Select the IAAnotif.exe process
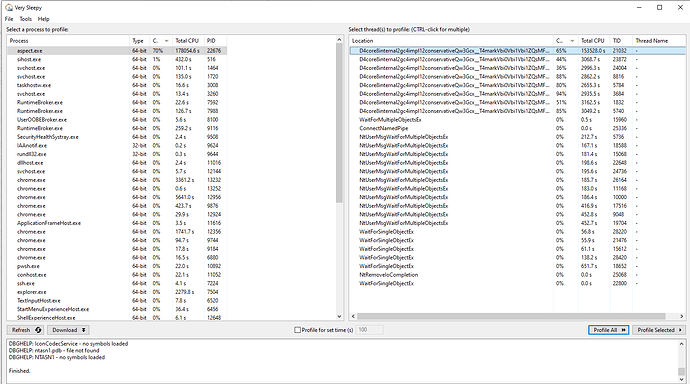This screenshot has width=690, height=384. click(x=117, y=146)
